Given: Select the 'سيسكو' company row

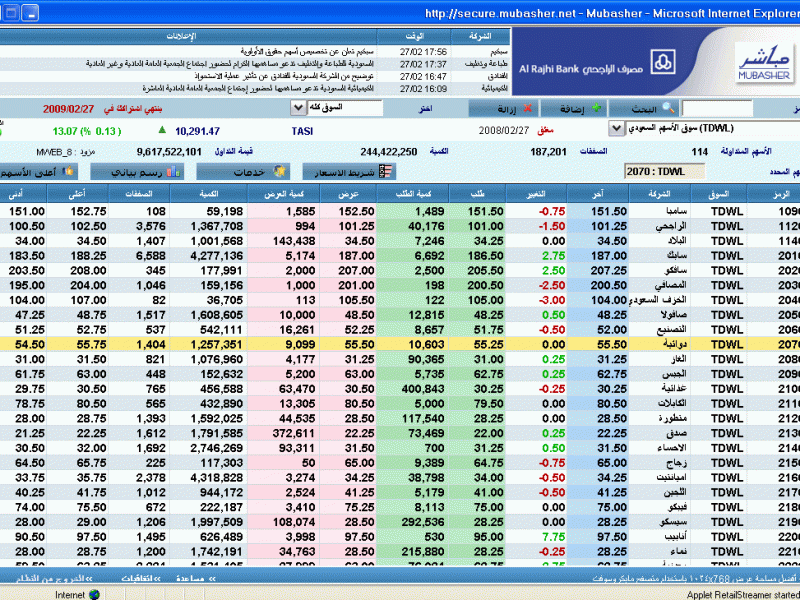Looking at the screenshot, I should (x=400, y=522).
